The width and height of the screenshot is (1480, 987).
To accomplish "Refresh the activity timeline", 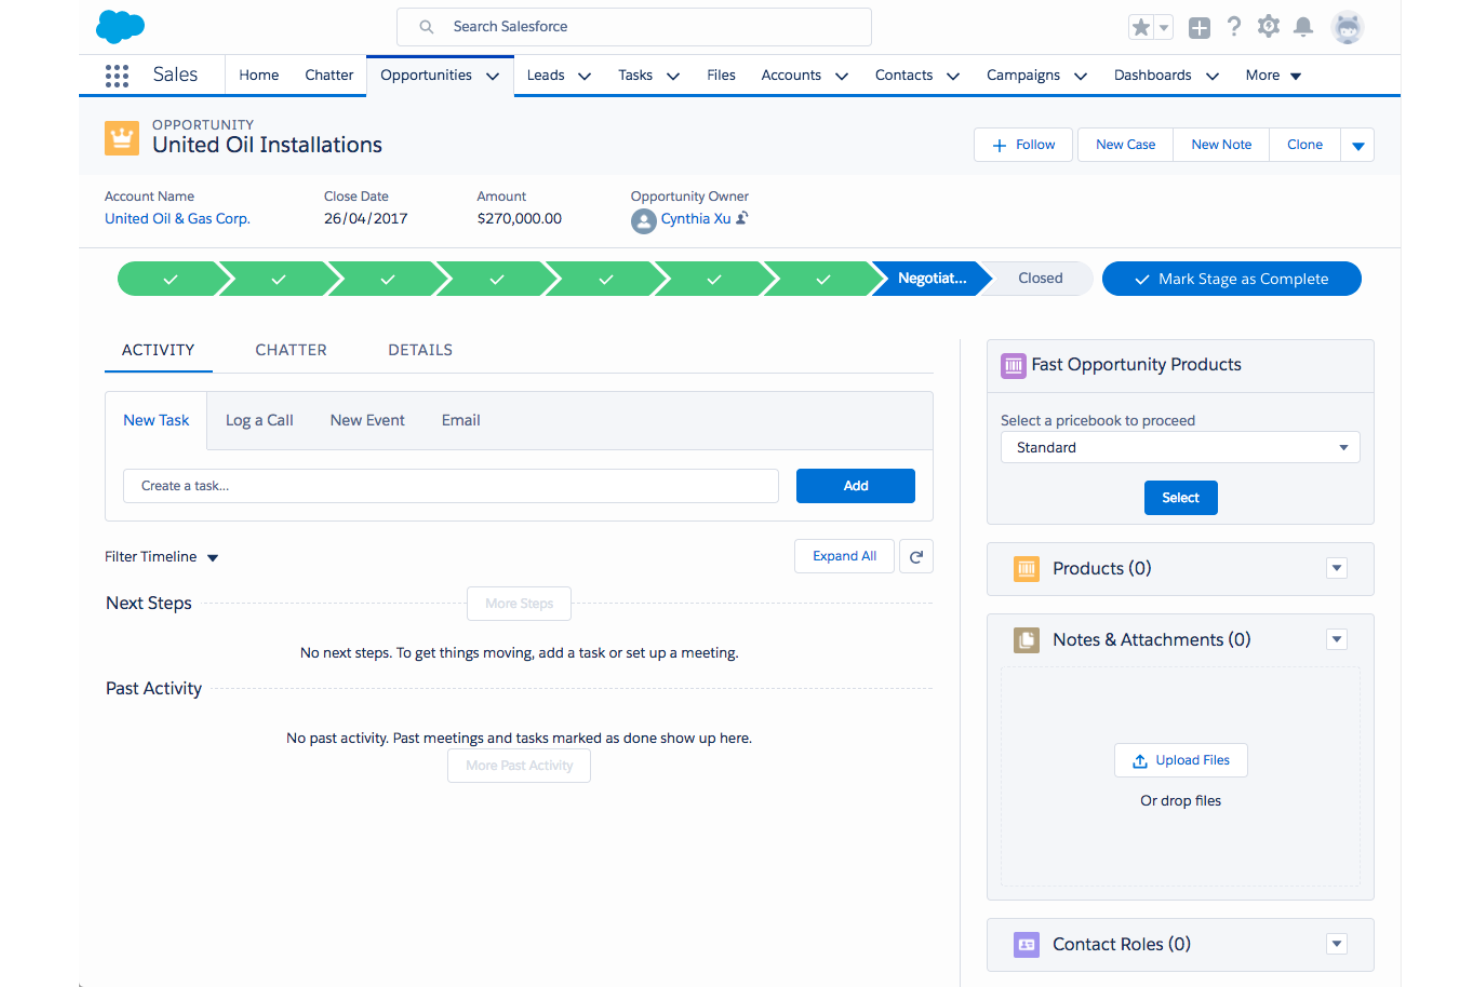I will point(916,556).
